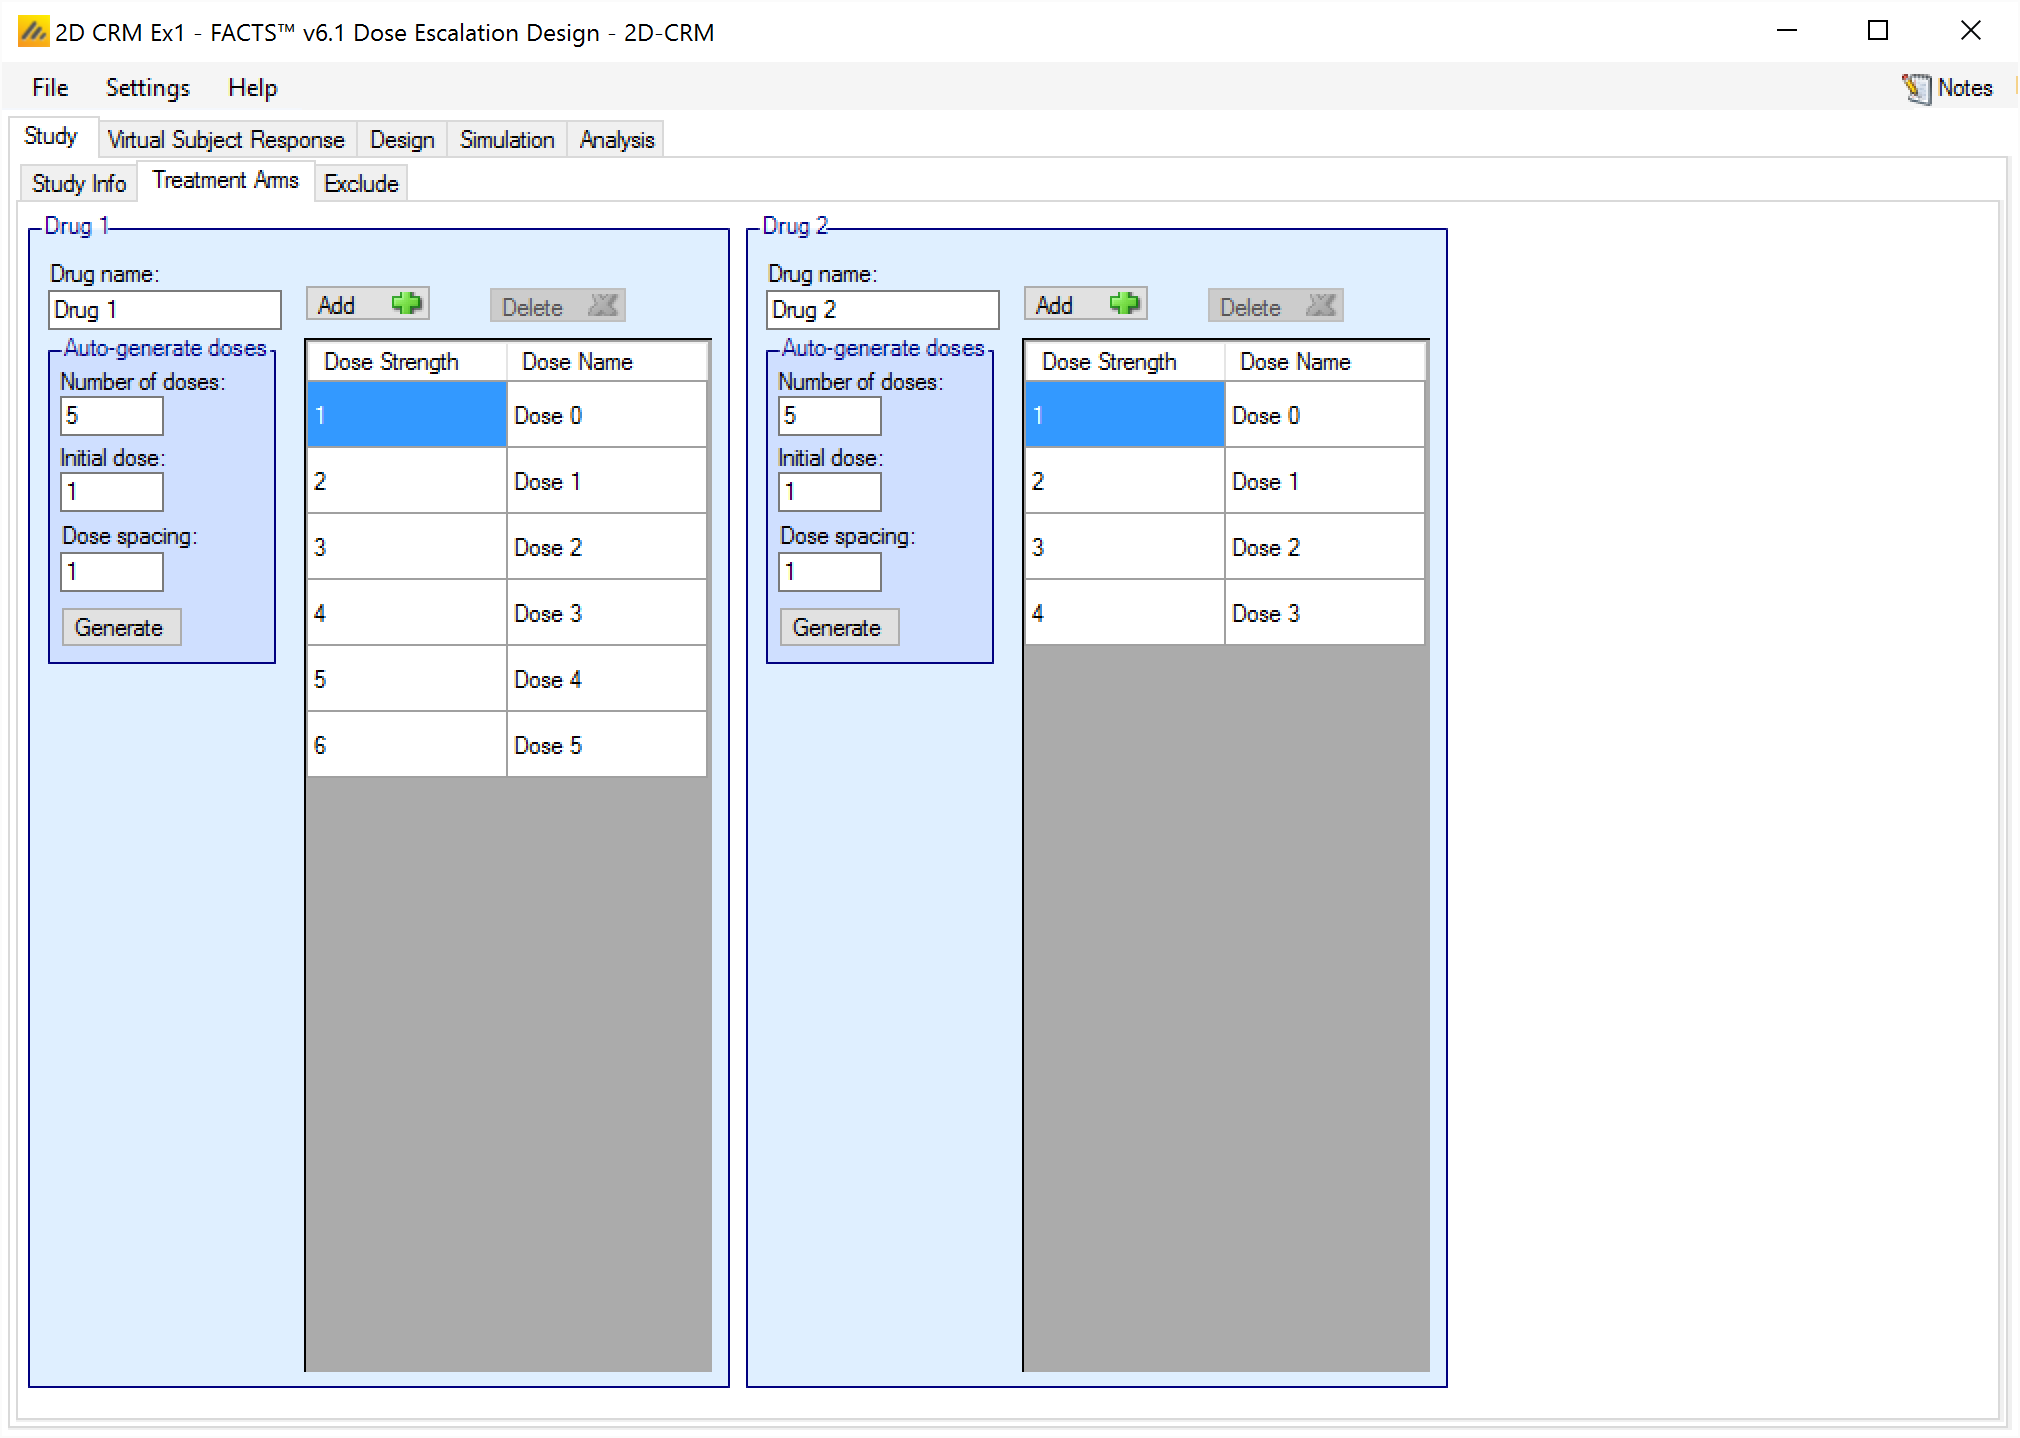Click green plus Add icon for Drug 2
The height and width of the screenshot is (1438, 2020).
[1124, 304]
